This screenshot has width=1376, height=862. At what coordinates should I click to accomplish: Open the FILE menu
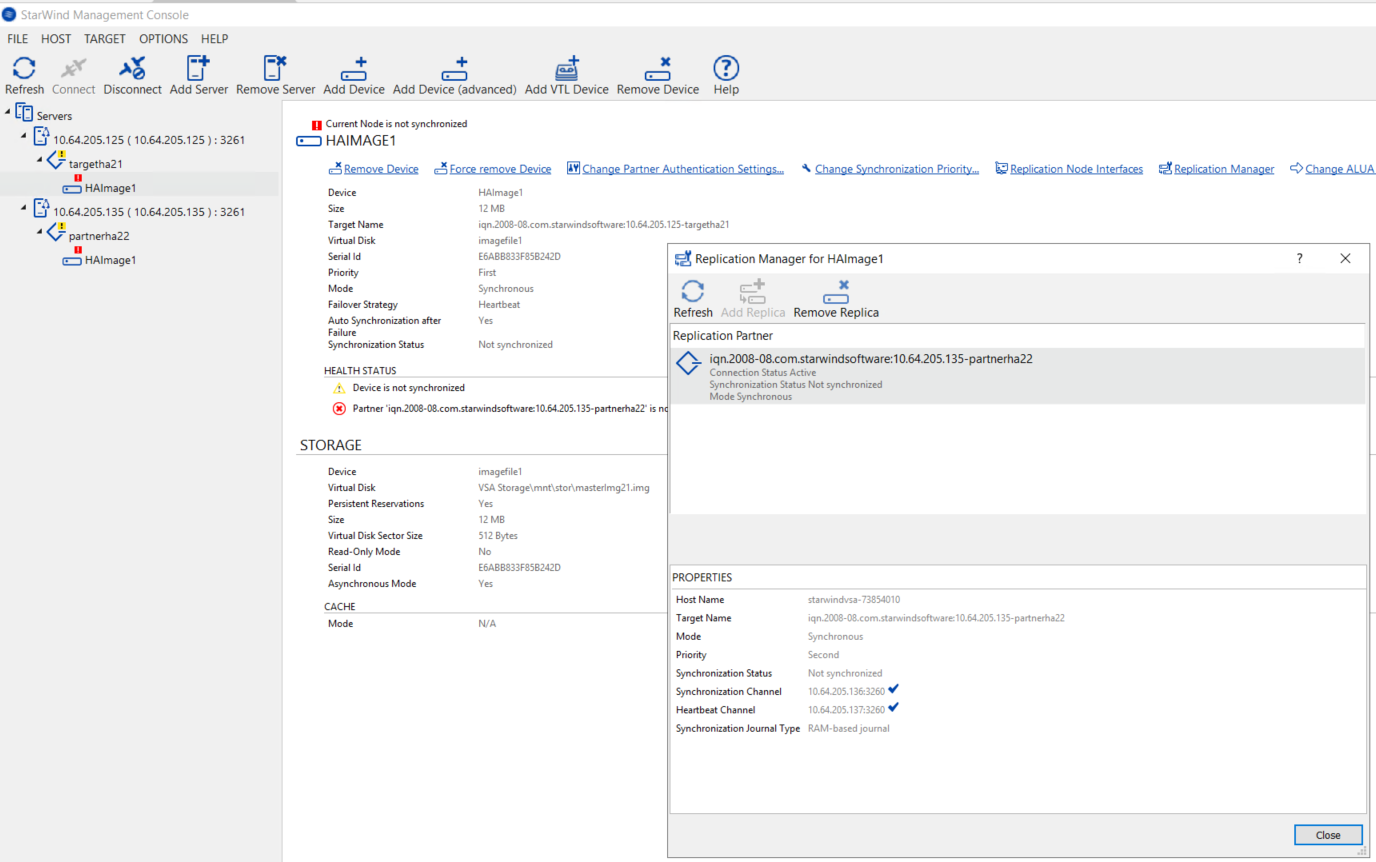coord(18,39)
